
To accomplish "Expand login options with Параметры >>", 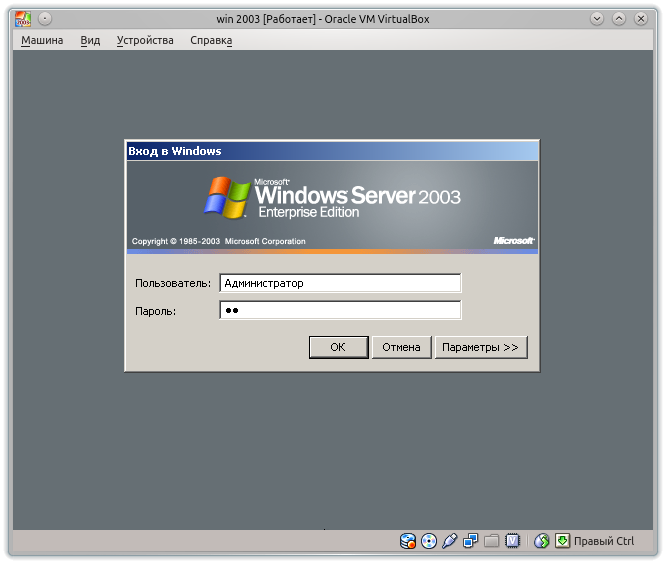I will [x=481, y=347].
